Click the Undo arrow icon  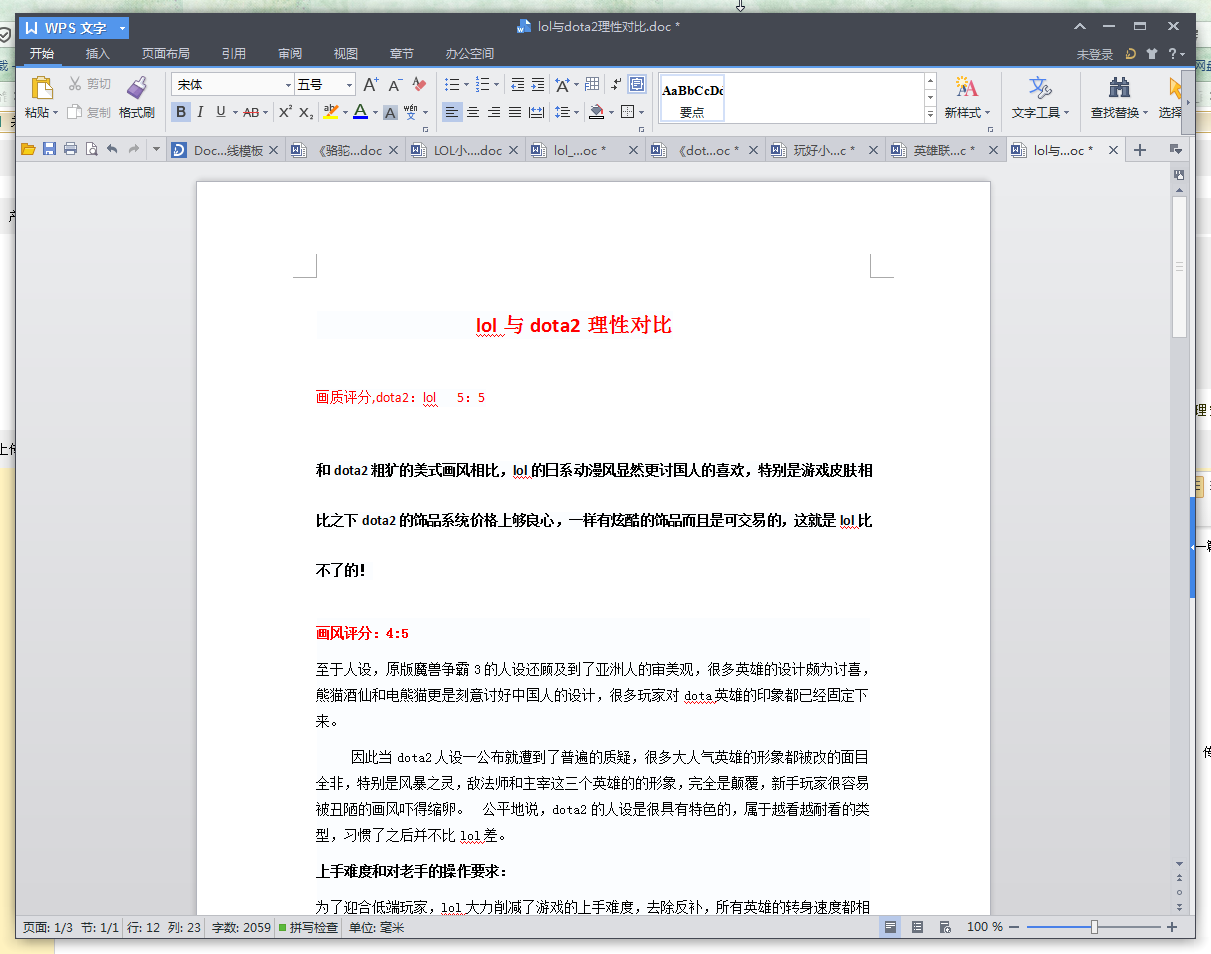coord(112,150)
